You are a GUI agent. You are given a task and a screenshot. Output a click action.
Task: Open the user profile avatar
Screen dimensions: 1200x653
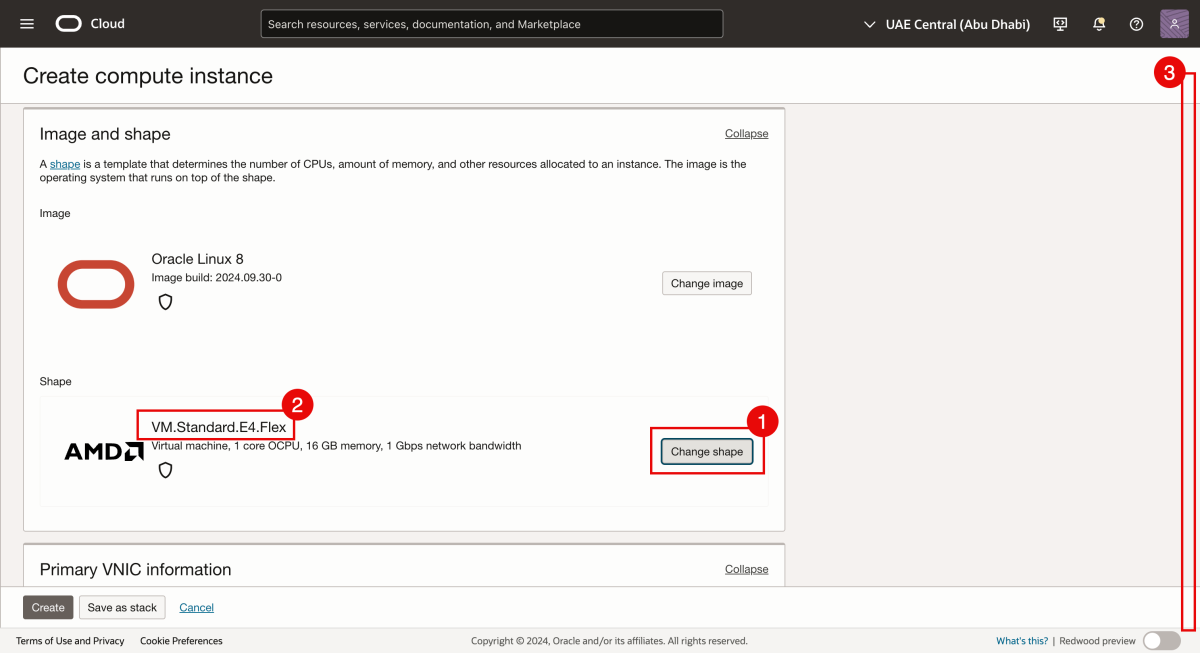(x=1174, y=23)
